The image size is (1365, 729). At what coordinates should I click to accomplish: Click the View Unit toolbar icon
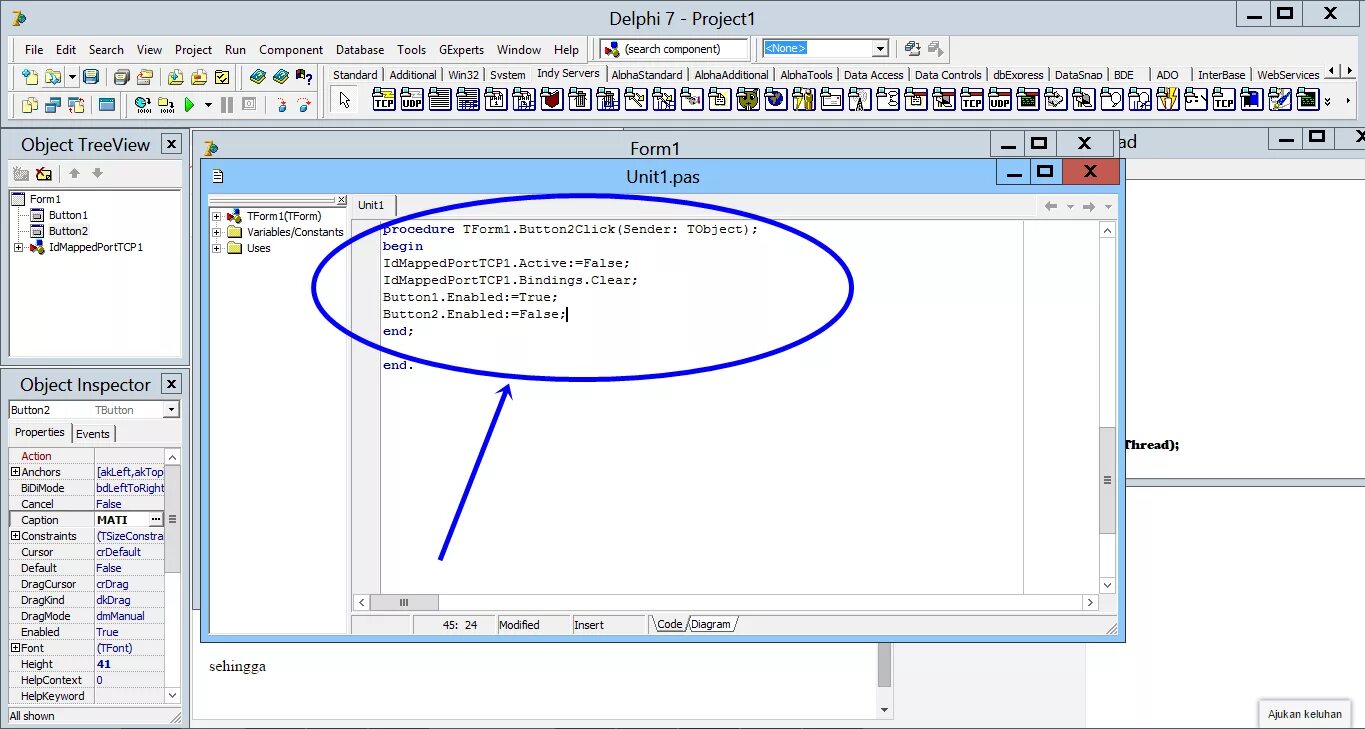30,104
